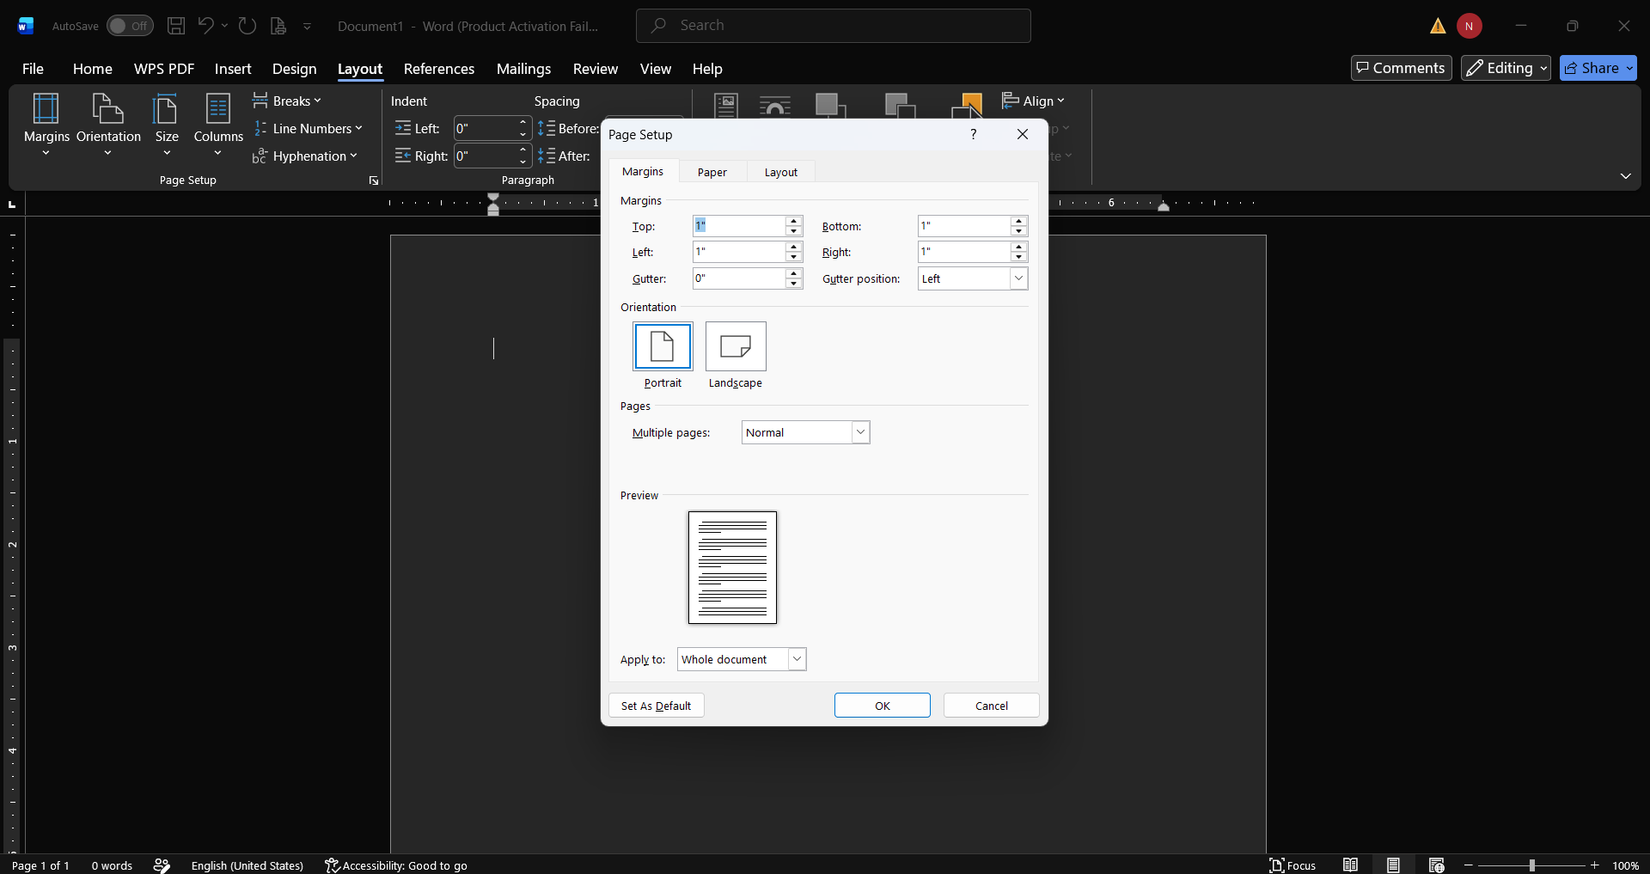The width and height of the screenshot is (1650, 874).
Task: Open the Apply to dropdown
Action: [x=797, y=659]
